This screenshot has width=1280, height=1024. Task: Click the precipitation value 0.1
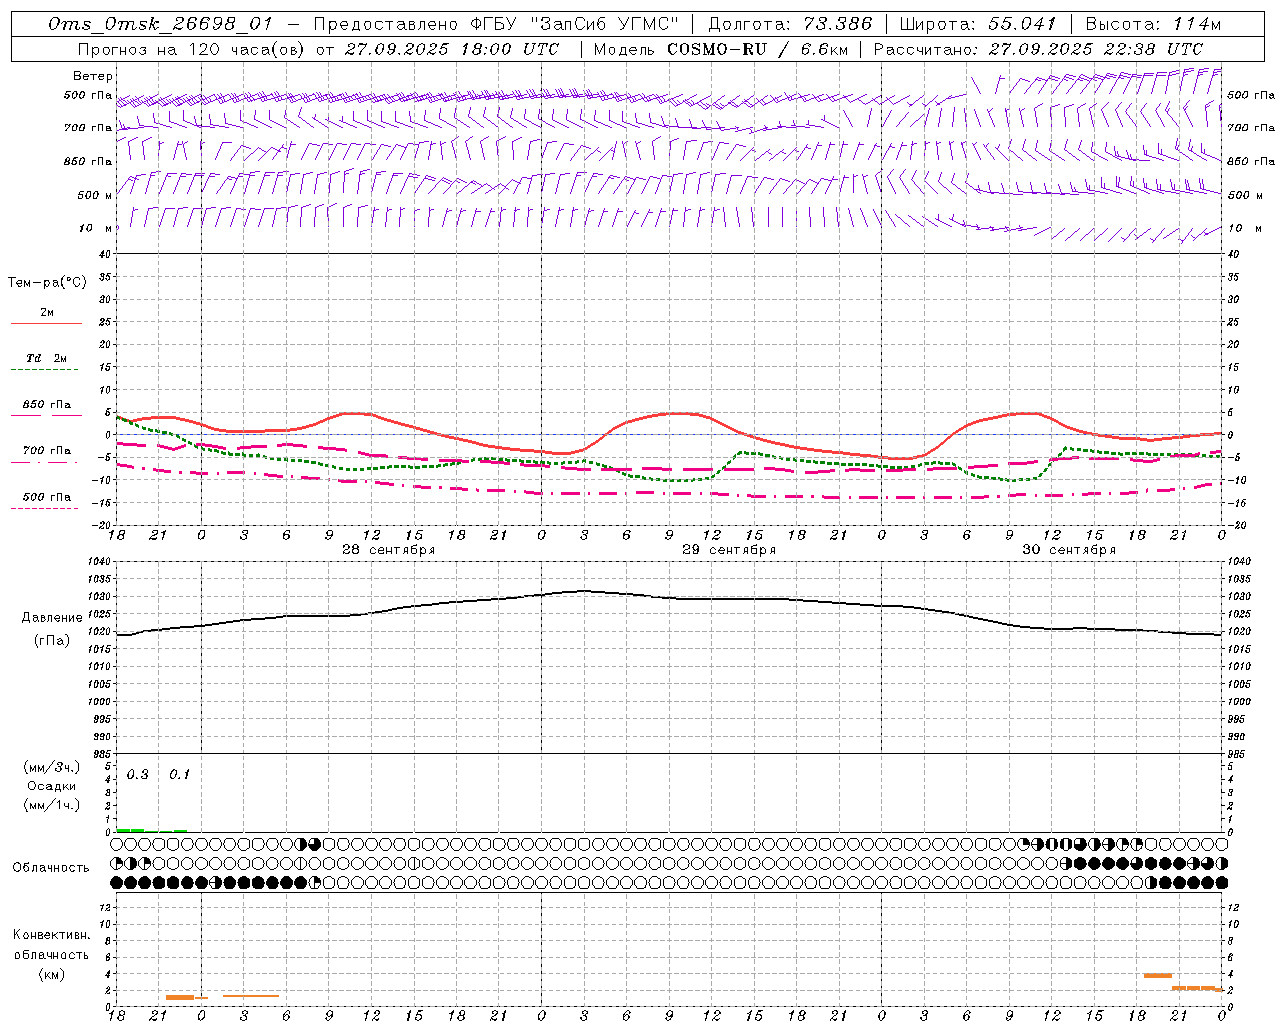[179, 775]
